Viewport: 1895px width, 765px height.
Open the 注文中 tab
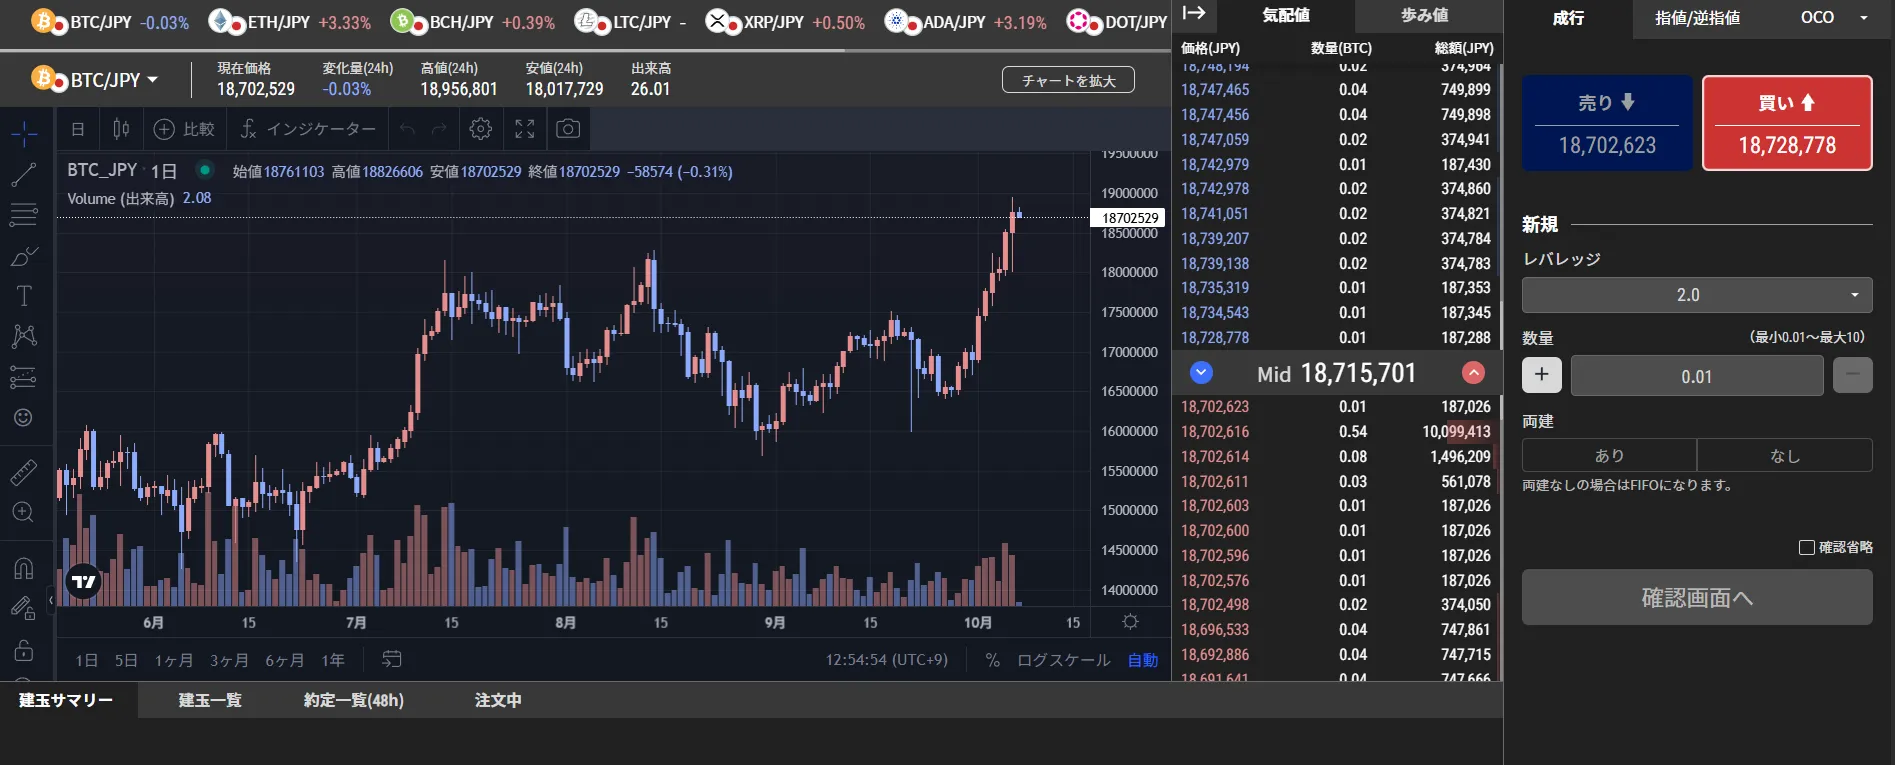tap(498, 700)
